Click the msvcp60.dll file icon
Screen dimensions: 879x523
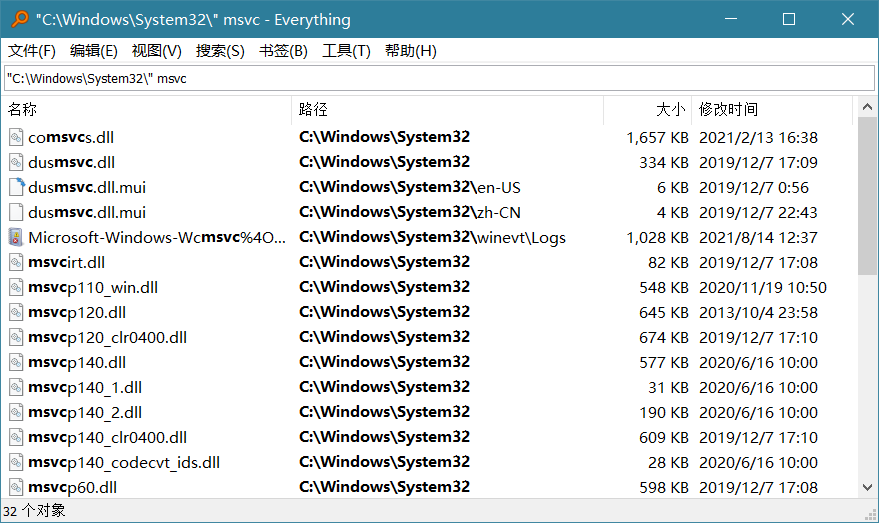[16, 487]
